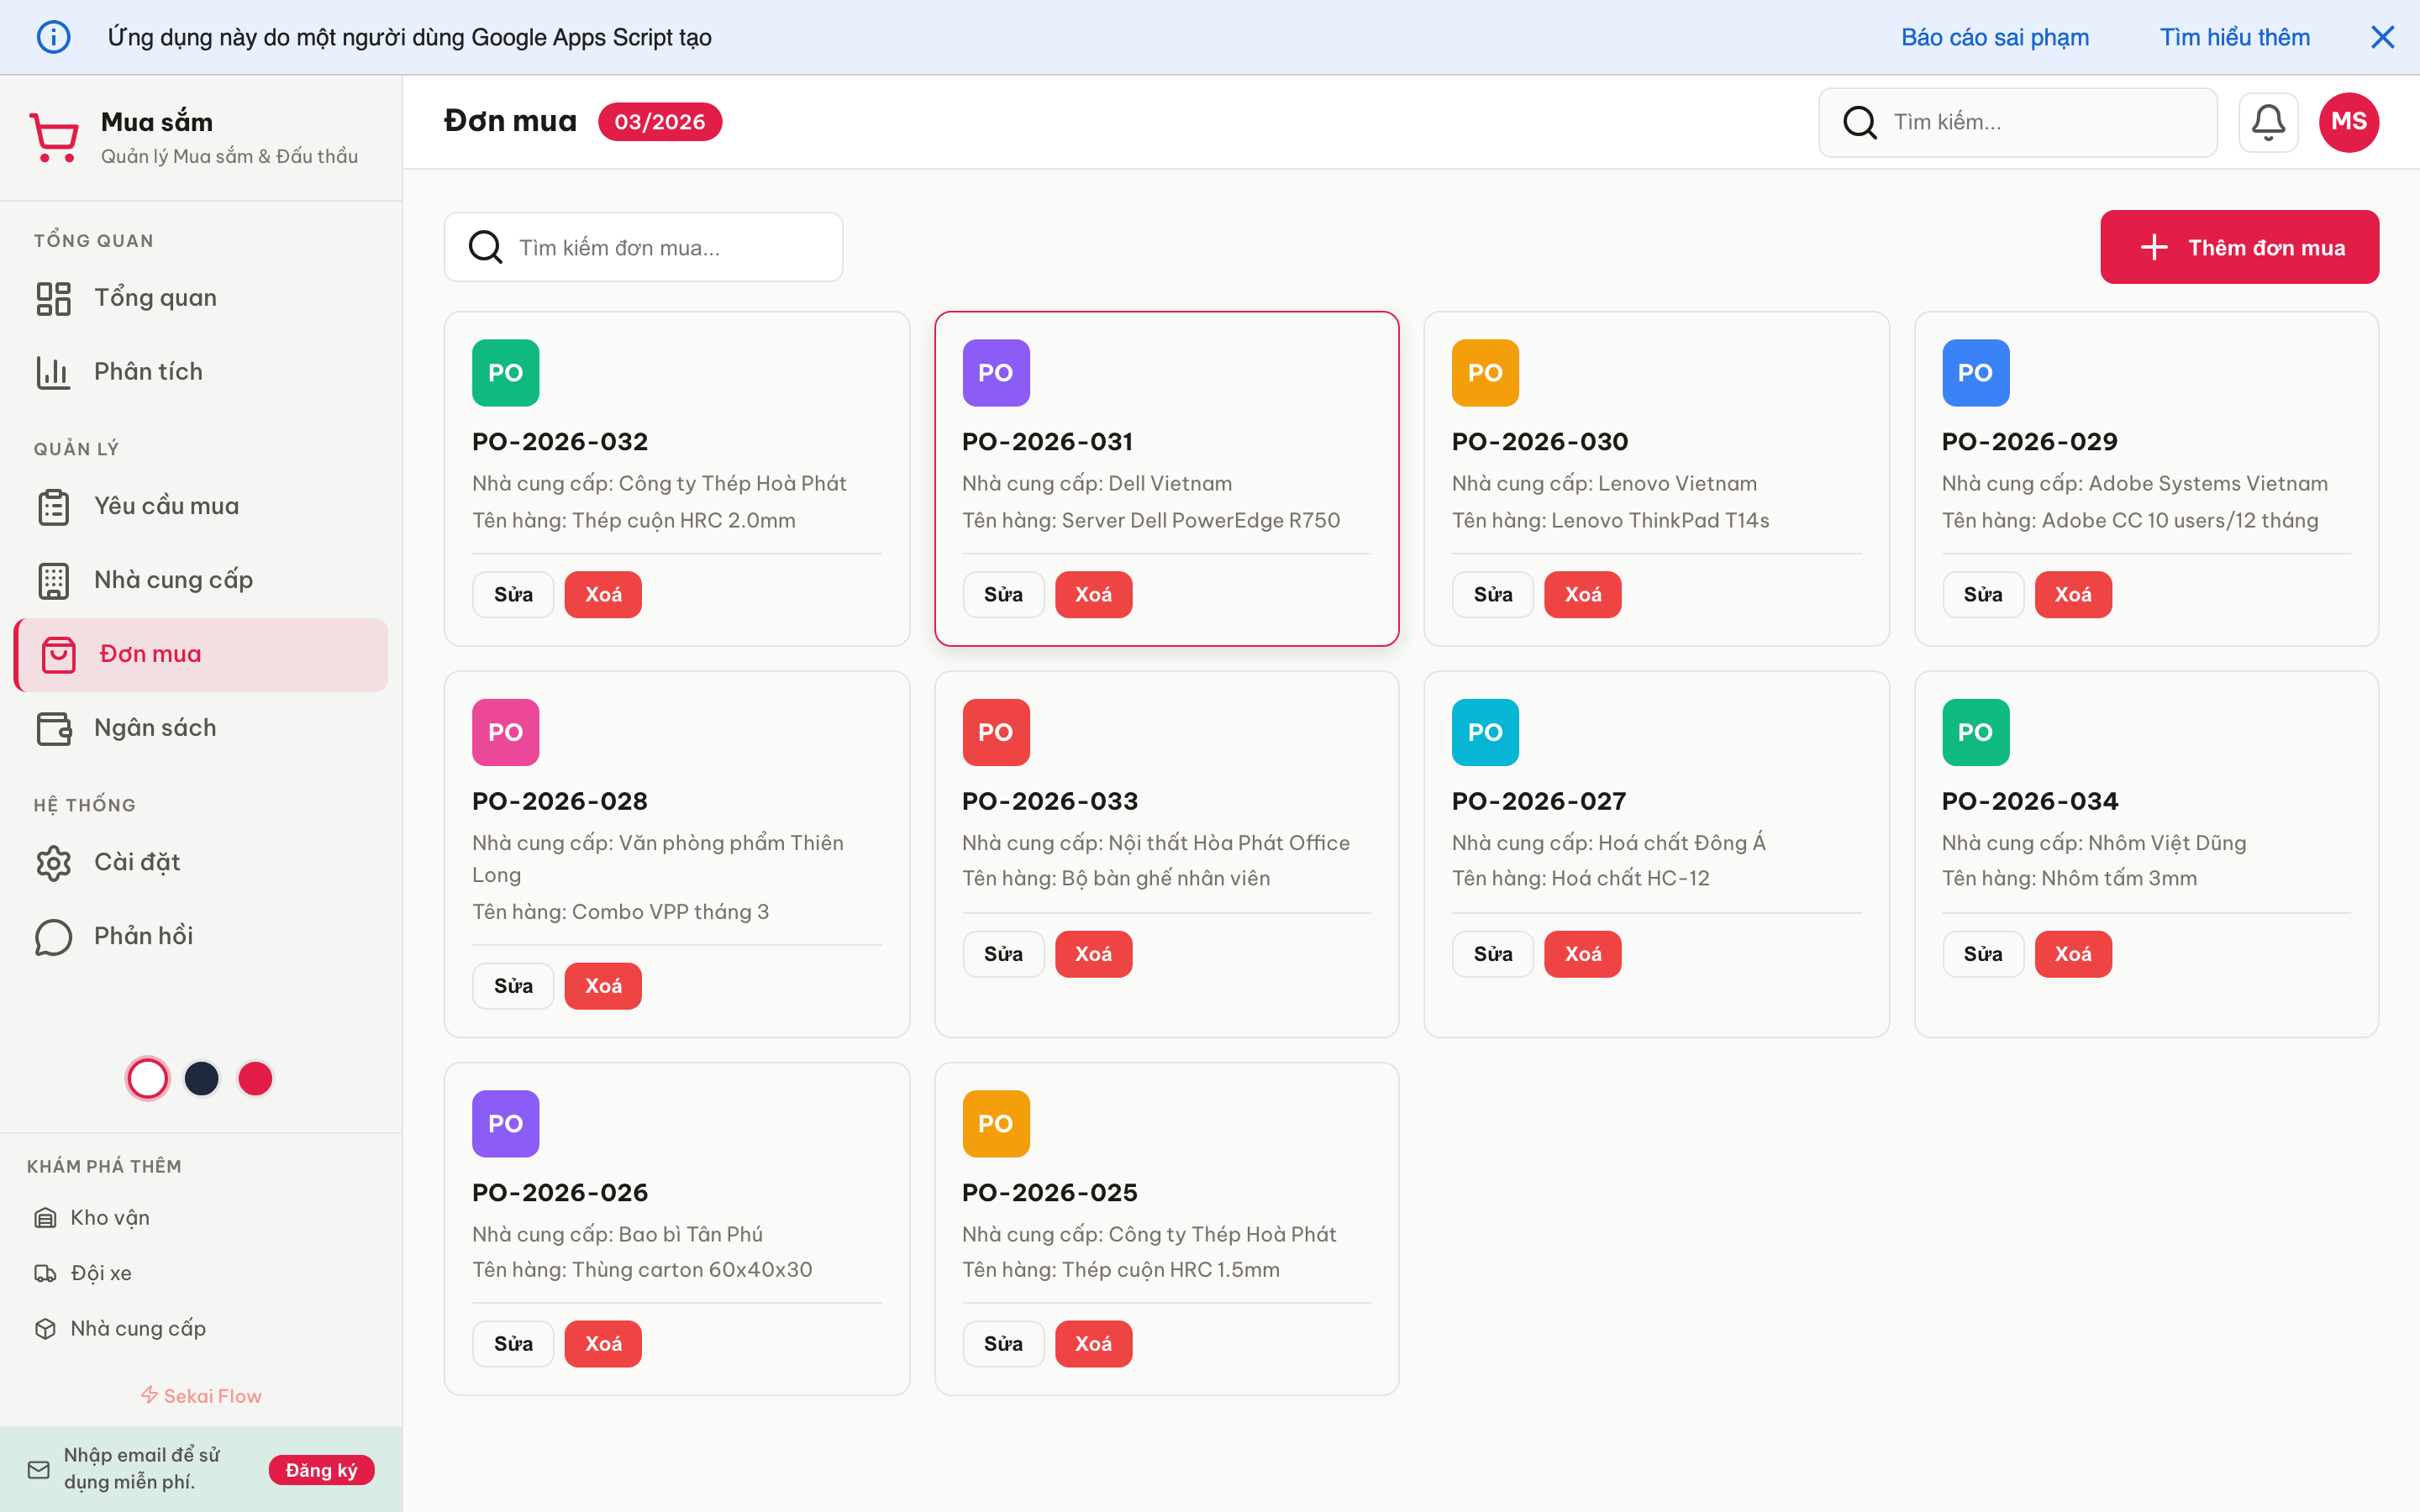Viewport: 2420px width, 1512px height.
Task: Open the MS user avatar
Action: click(2348, 122)
